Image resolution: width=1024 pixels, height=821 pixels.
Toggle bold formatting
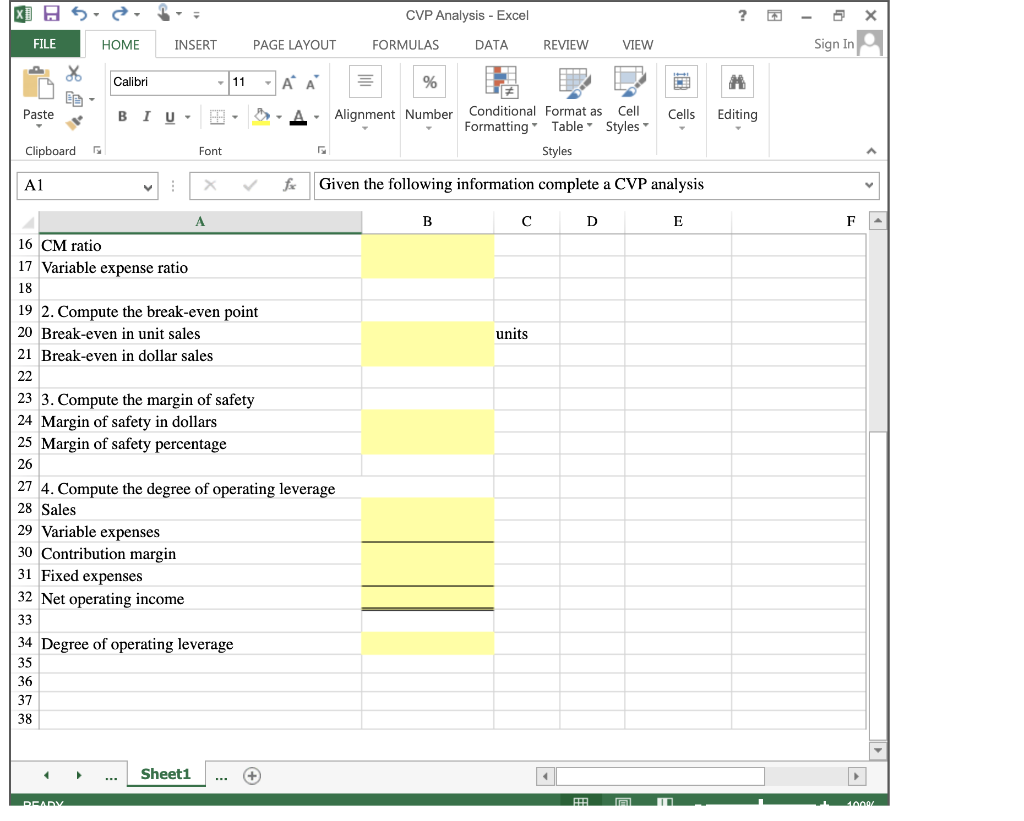click(x=122, y=116)
